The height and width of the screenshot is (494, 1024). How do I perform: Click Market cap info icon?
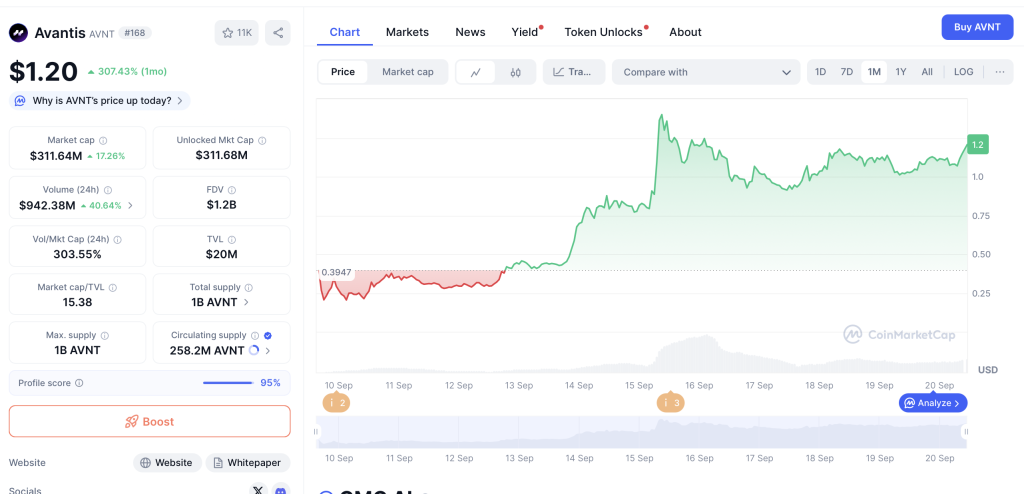click(103, 141)
